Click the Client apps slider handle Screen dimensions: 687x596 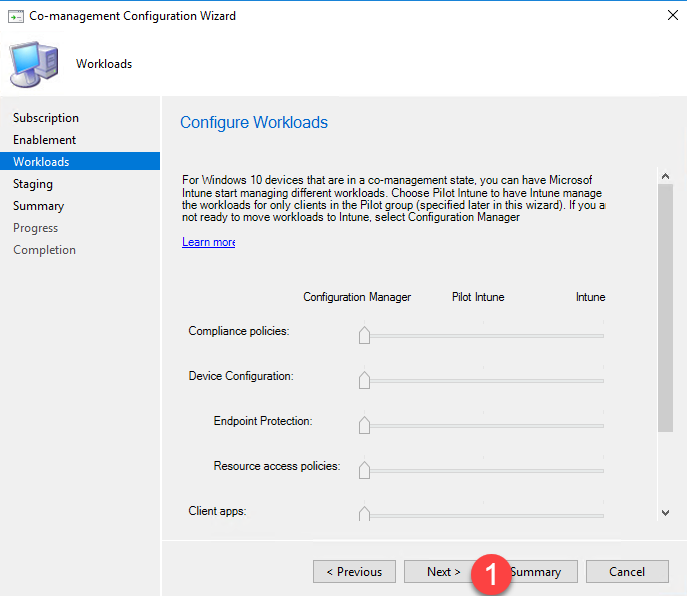pyautogui.click(x=364, y=513)
